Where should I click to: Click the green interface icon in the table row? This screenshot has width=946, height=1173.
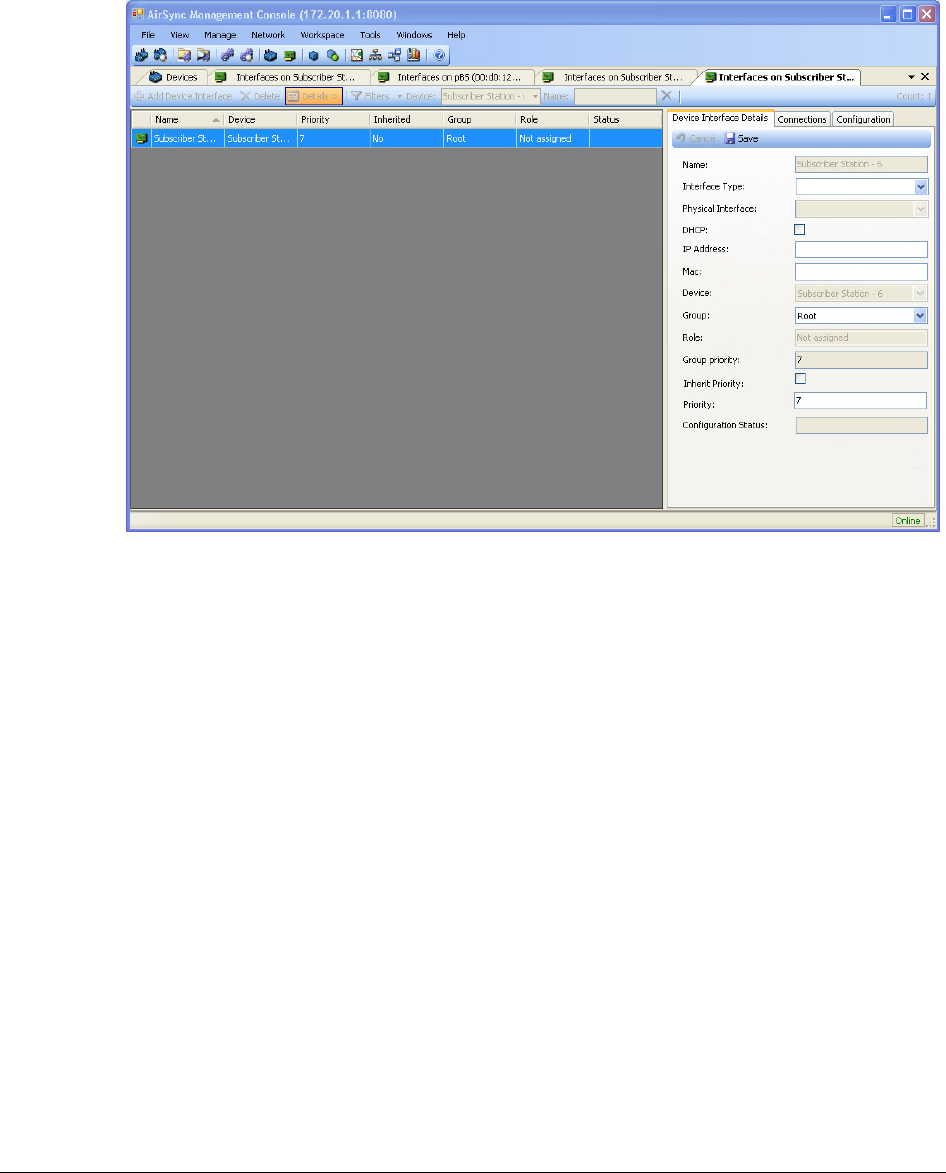pyautogui.click(x=141, y=138)
